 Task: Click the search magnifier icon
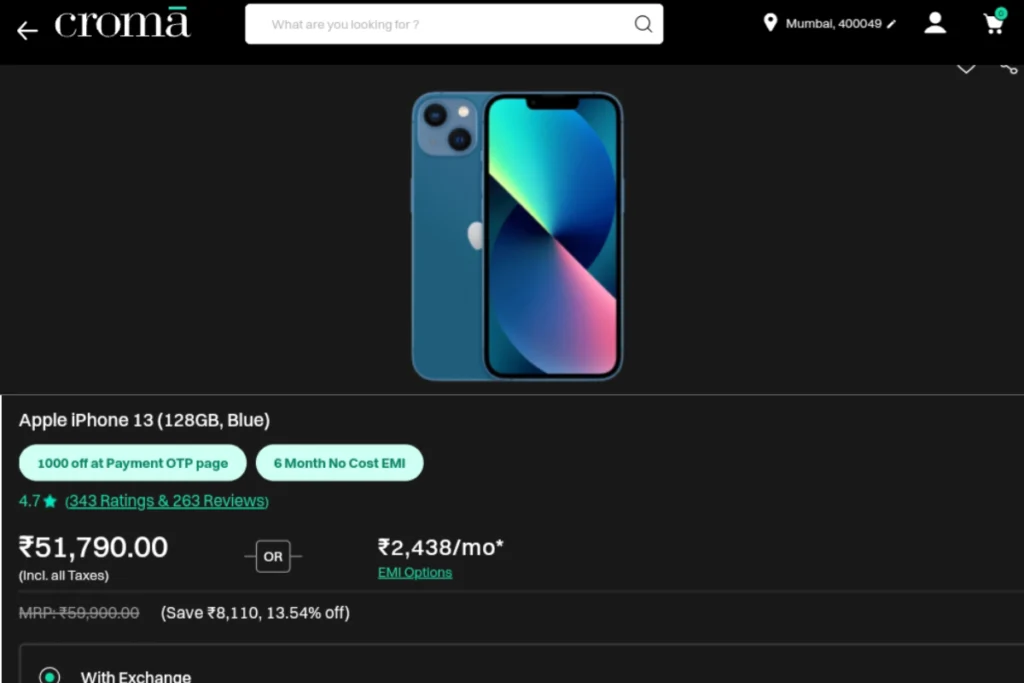point(643,24)
